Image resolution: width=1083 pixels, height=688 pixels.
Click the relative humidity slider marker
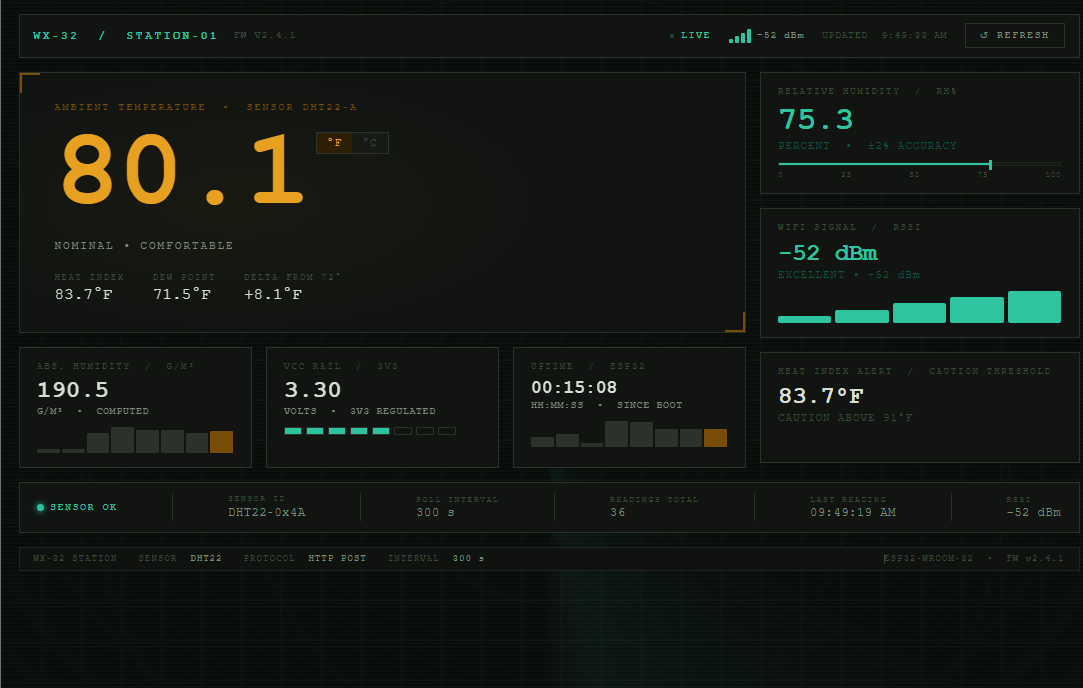tap(990, 164)
